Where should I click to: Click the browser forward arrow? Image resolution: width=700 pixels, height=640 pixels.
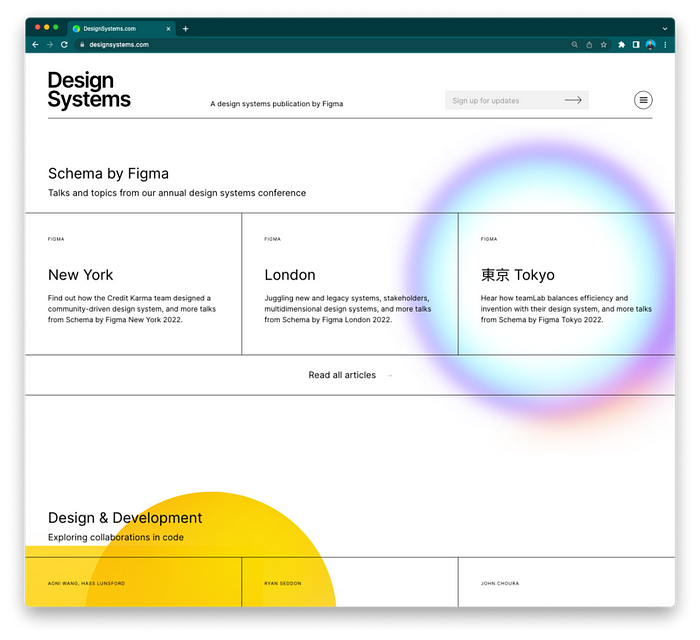pyautogui.click(x=50, y=45)
